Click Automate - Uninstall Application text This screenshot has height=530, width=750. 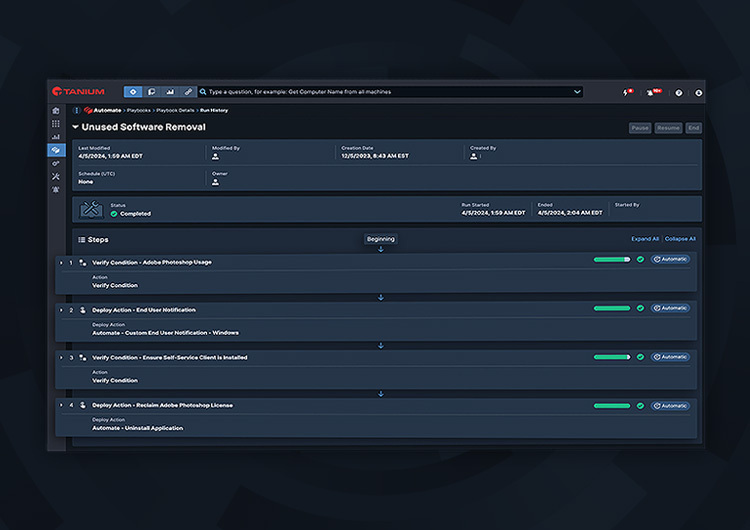tap(137, 428)
